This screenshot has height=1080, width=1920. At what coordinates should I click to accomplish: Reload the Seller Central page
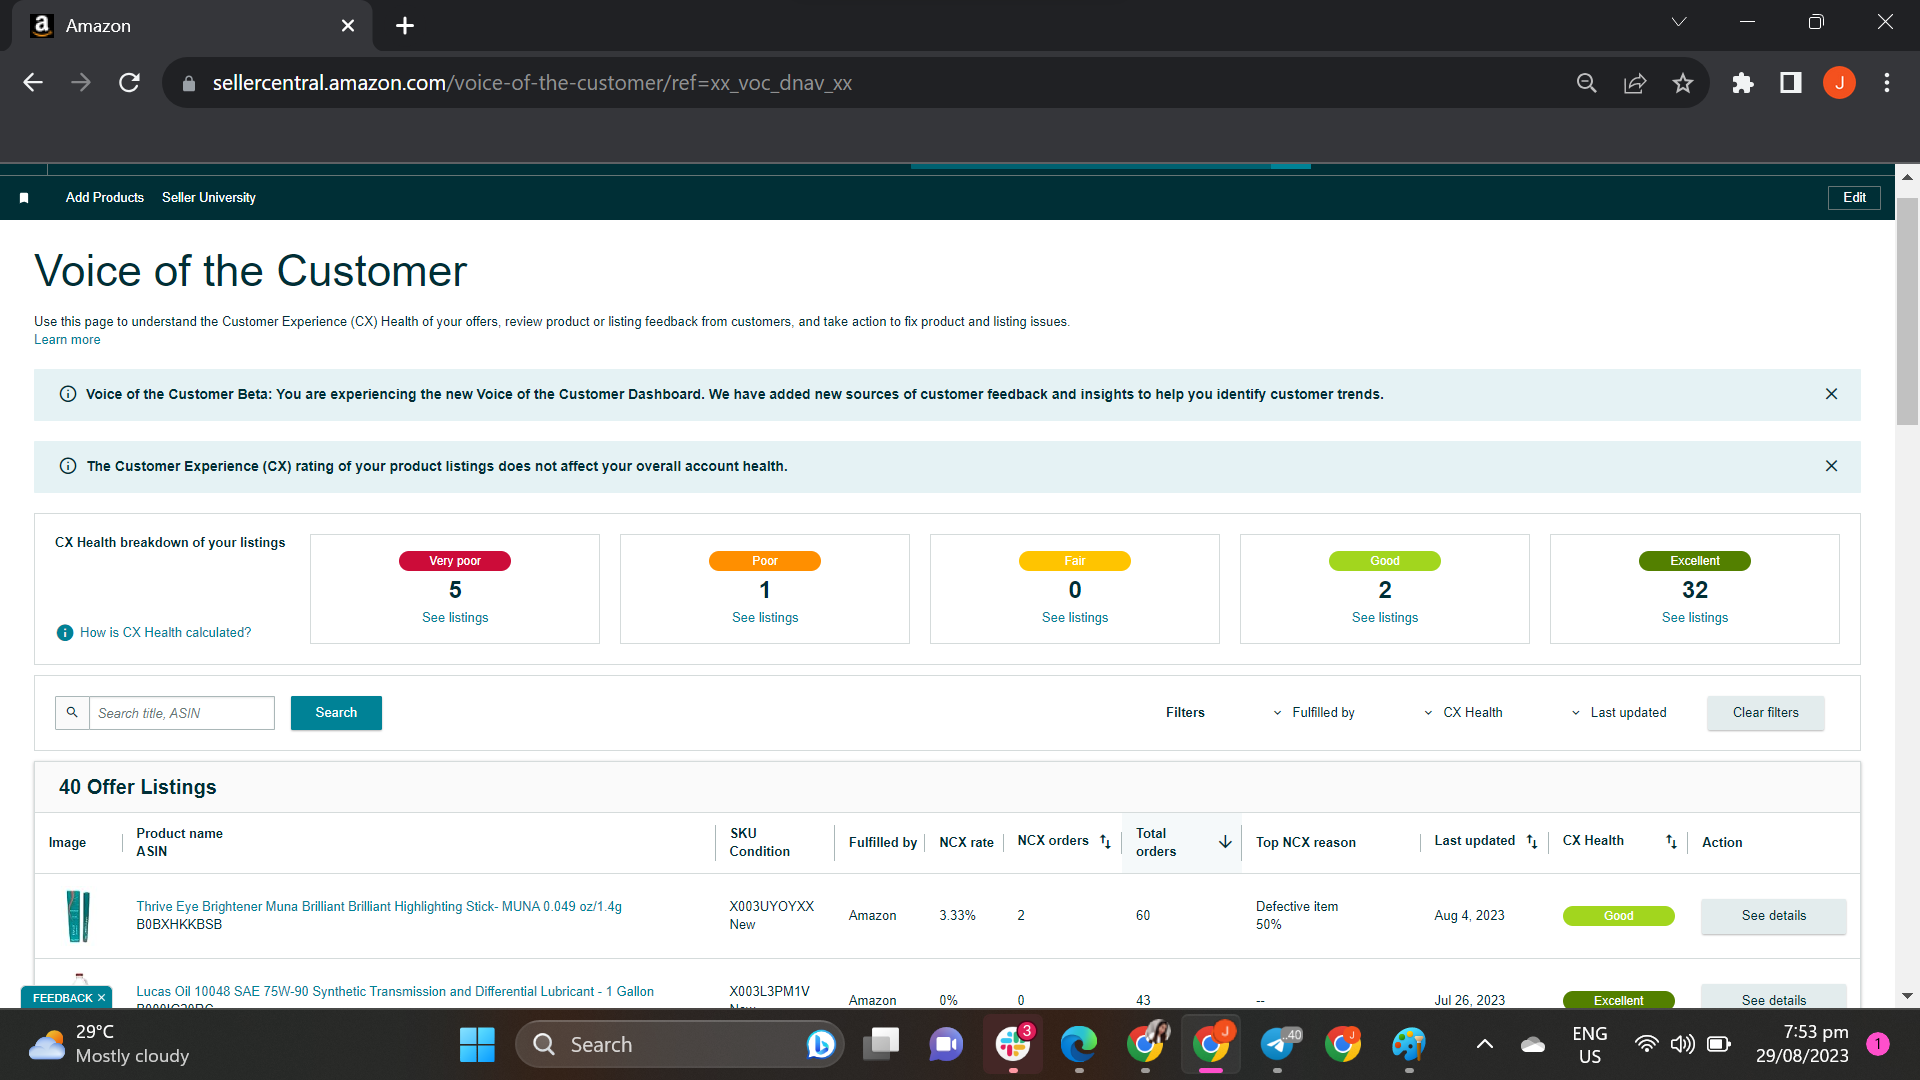point(129,83)
